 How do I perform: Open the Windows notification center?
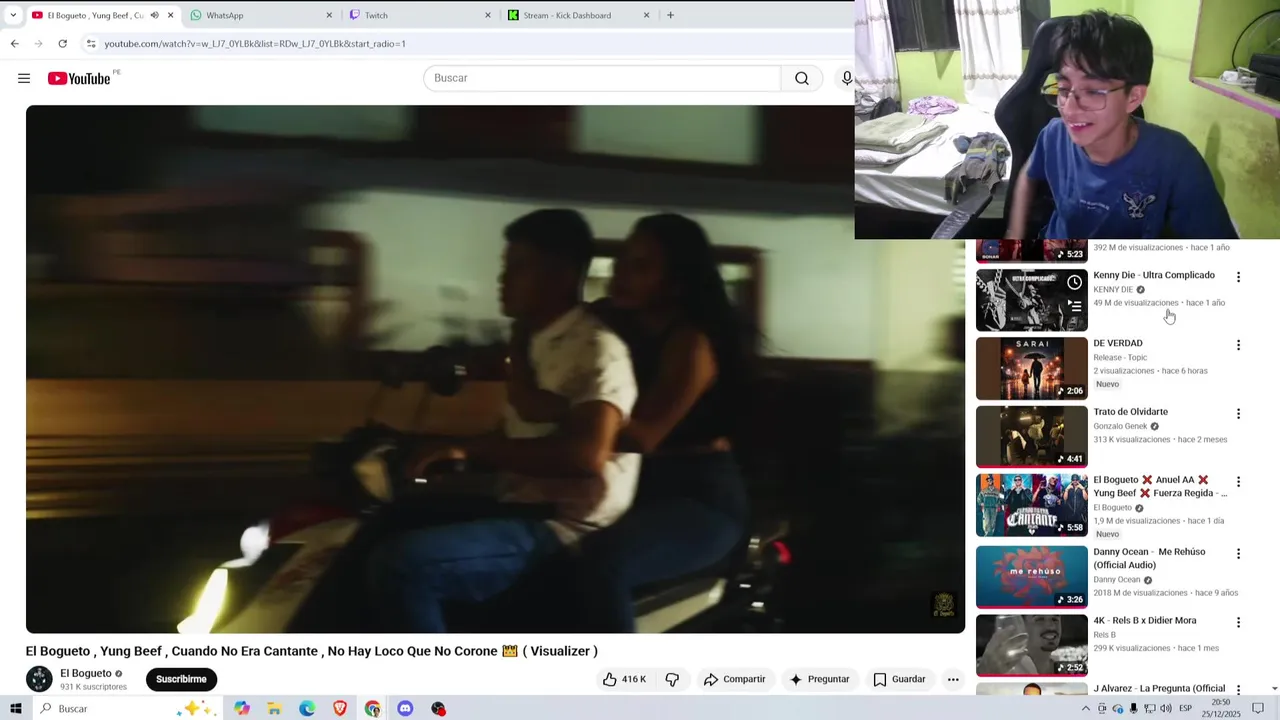(1258, 708)
